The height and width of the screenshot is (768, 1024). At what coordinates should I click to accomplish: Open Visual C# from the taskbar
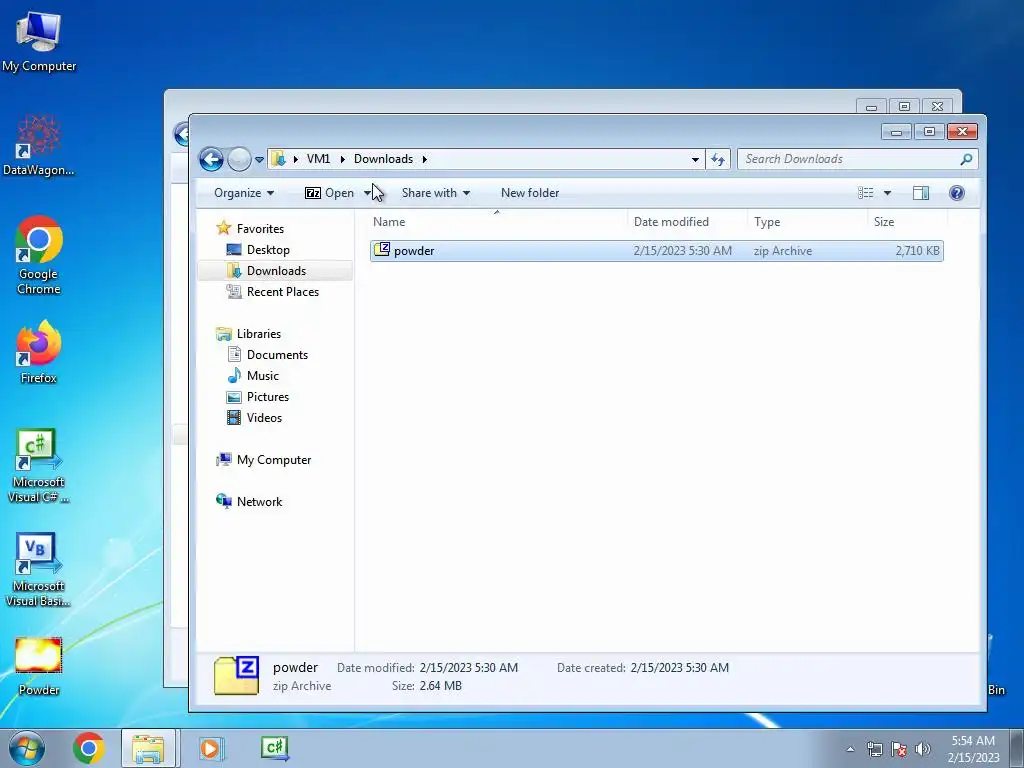(x=275, y=748)
